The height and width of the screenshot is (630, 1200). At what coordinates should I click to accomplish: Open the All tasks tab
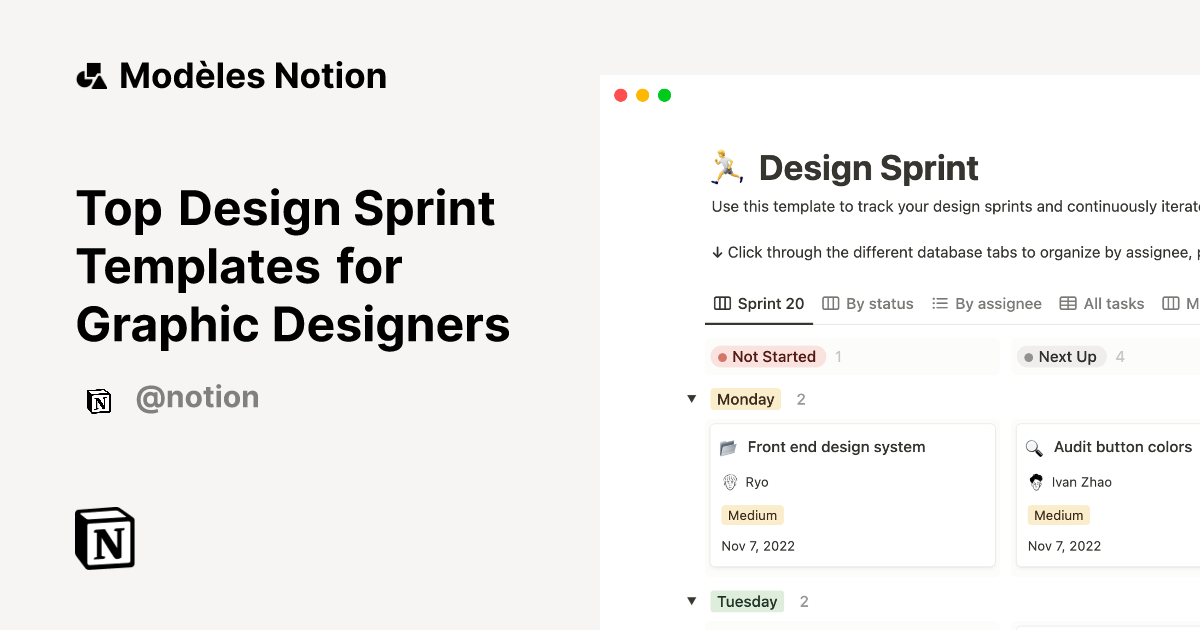coord(1113,303)
